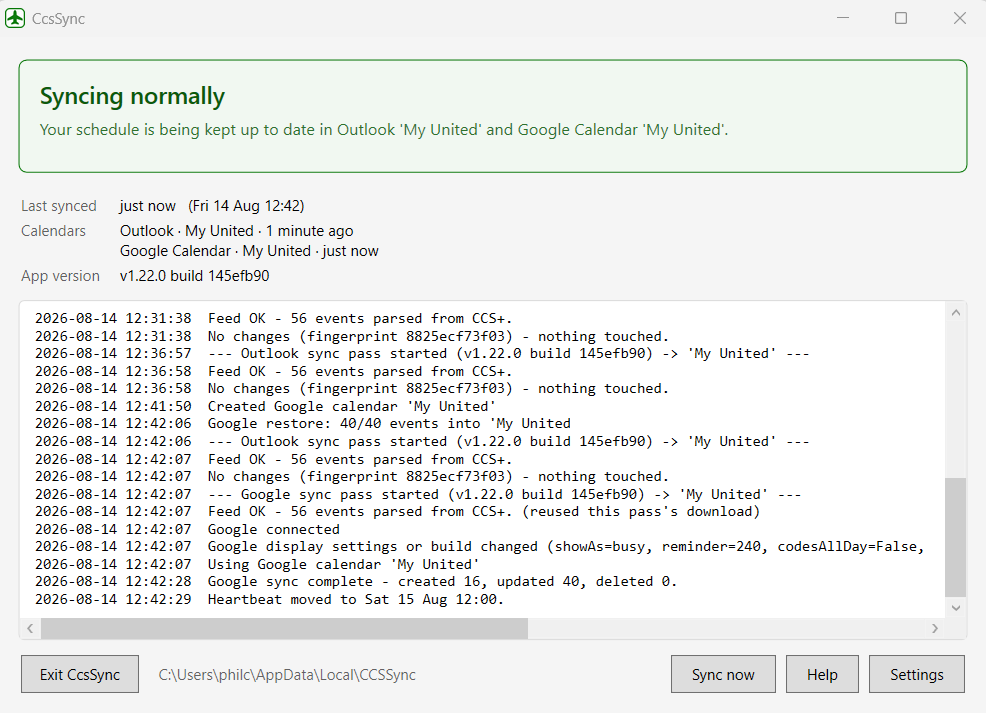Click the 12:31:38 'No changes' log line

pos(352,336)
